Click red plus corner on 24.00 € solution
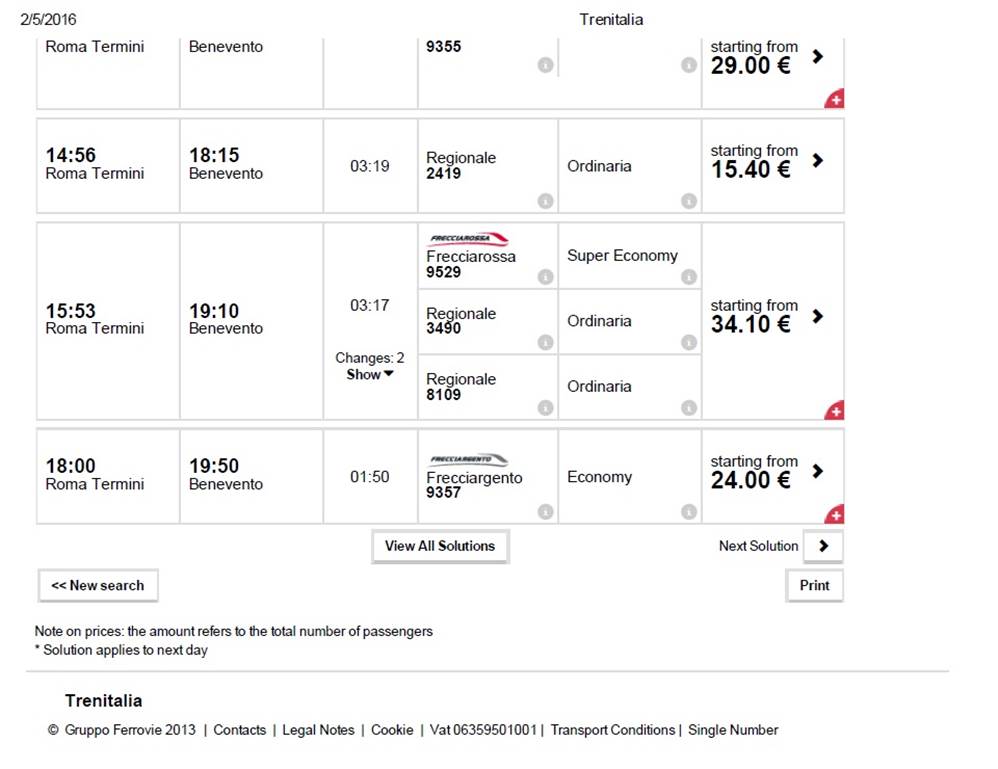This screenshot has width=998, height=769. coord(836,514)
